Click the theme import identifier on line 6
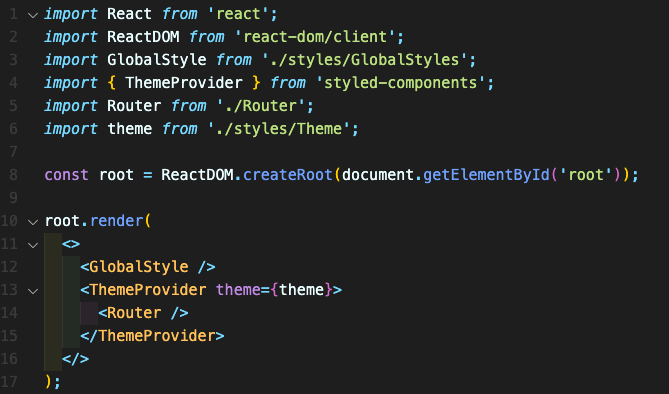 [130, 129]
